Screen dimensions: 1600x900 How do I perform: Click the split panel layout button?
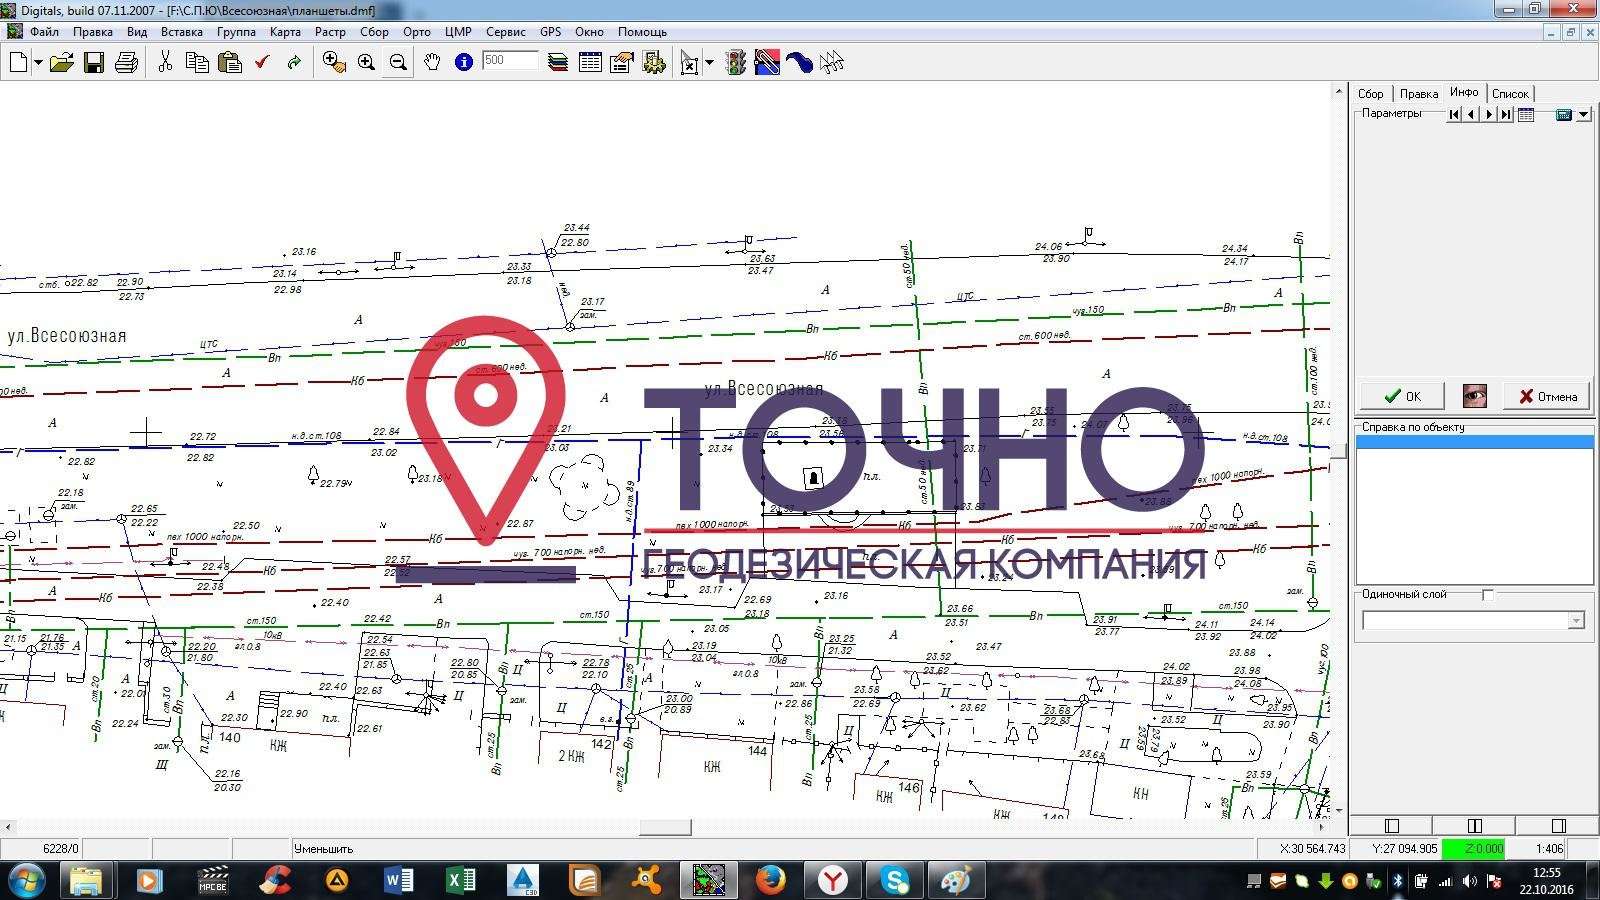(1474, 825)
